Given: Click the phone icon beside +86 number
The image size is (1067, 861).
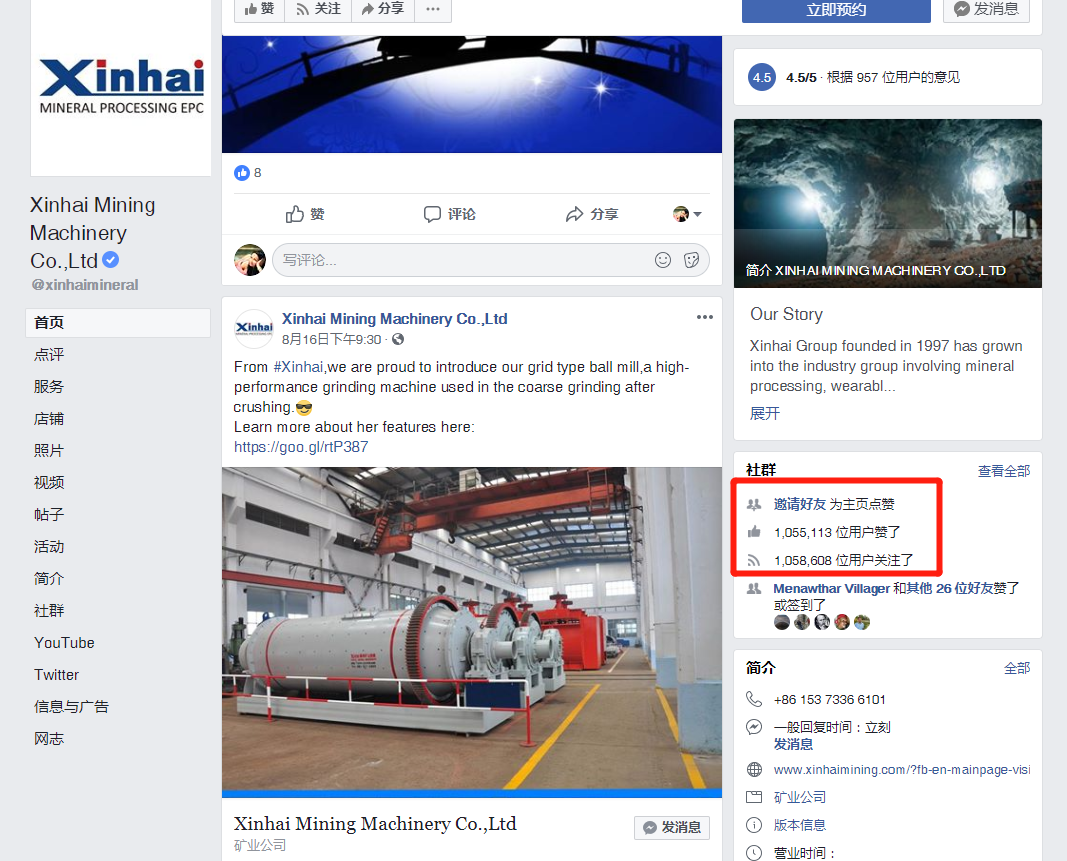Looking at the screenshot, I should point(754,699).
